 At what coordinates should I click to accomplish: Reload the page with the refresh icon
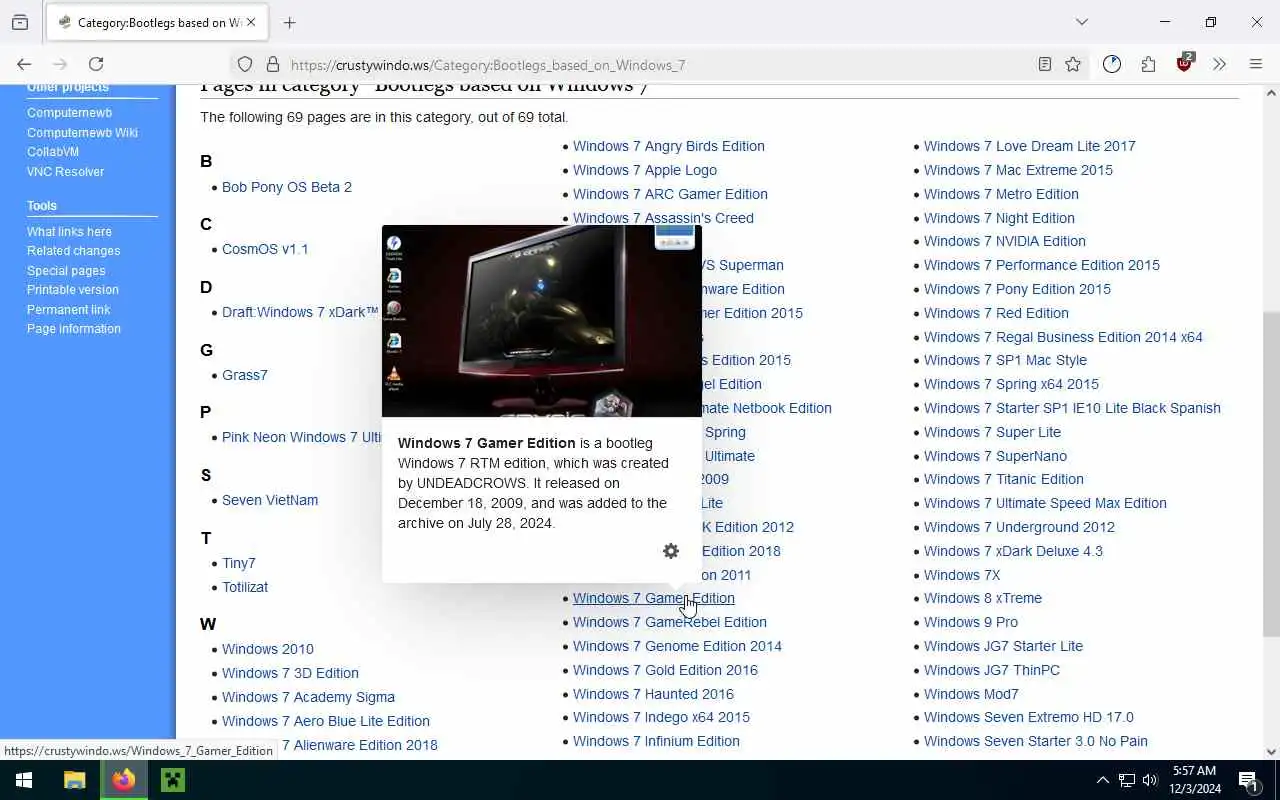point(96,64)
